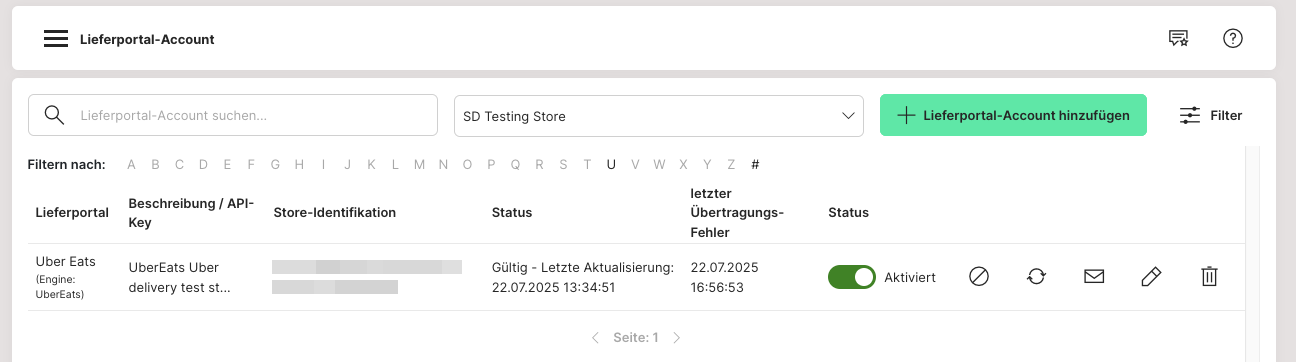This screenshot has height=362, width=1296.
Task: Go to next page arrow
Action: pyautogui.click(x=677, y=338)
